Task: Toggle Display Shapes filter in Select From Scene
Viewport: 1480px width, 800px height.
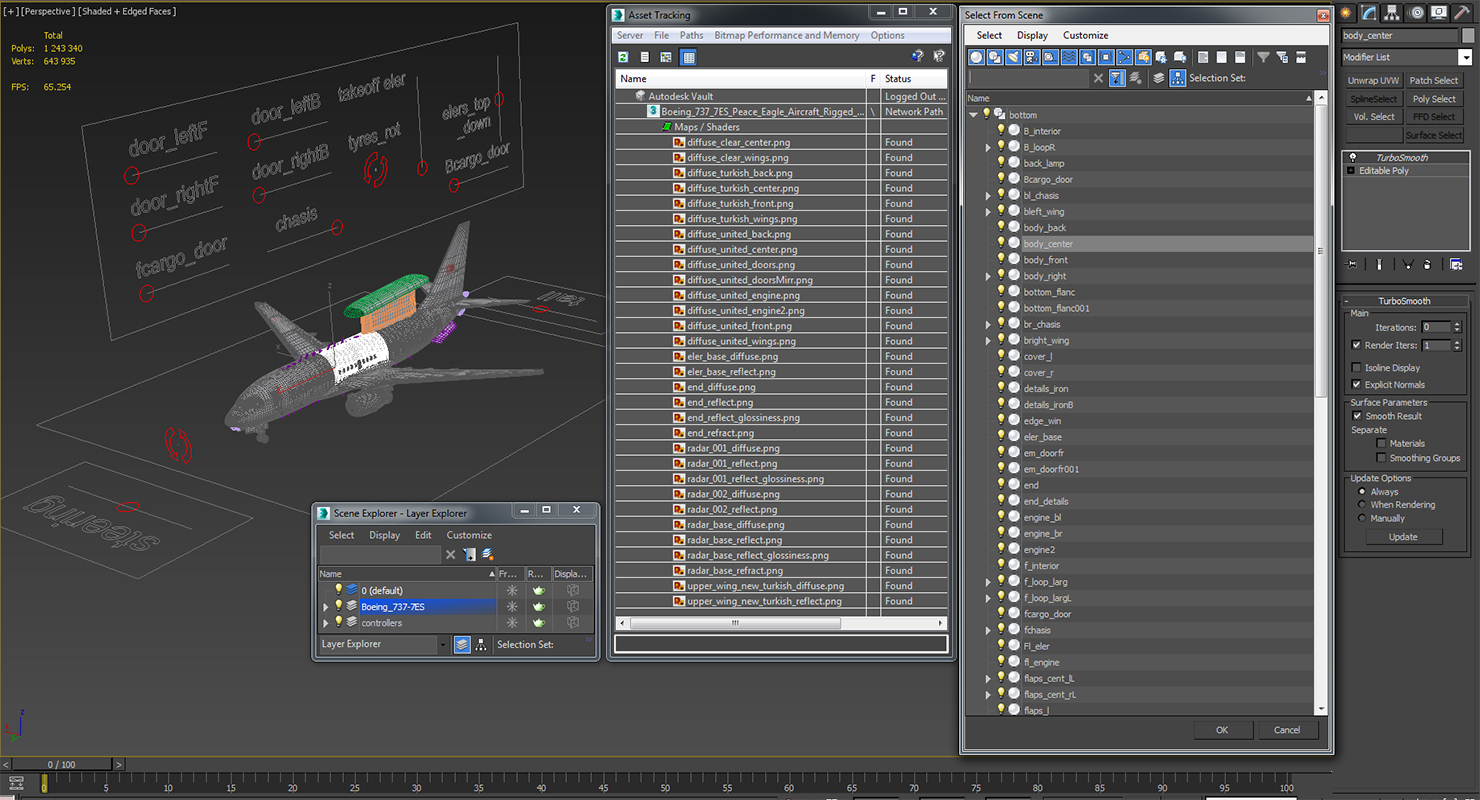Action: [995, 57]
